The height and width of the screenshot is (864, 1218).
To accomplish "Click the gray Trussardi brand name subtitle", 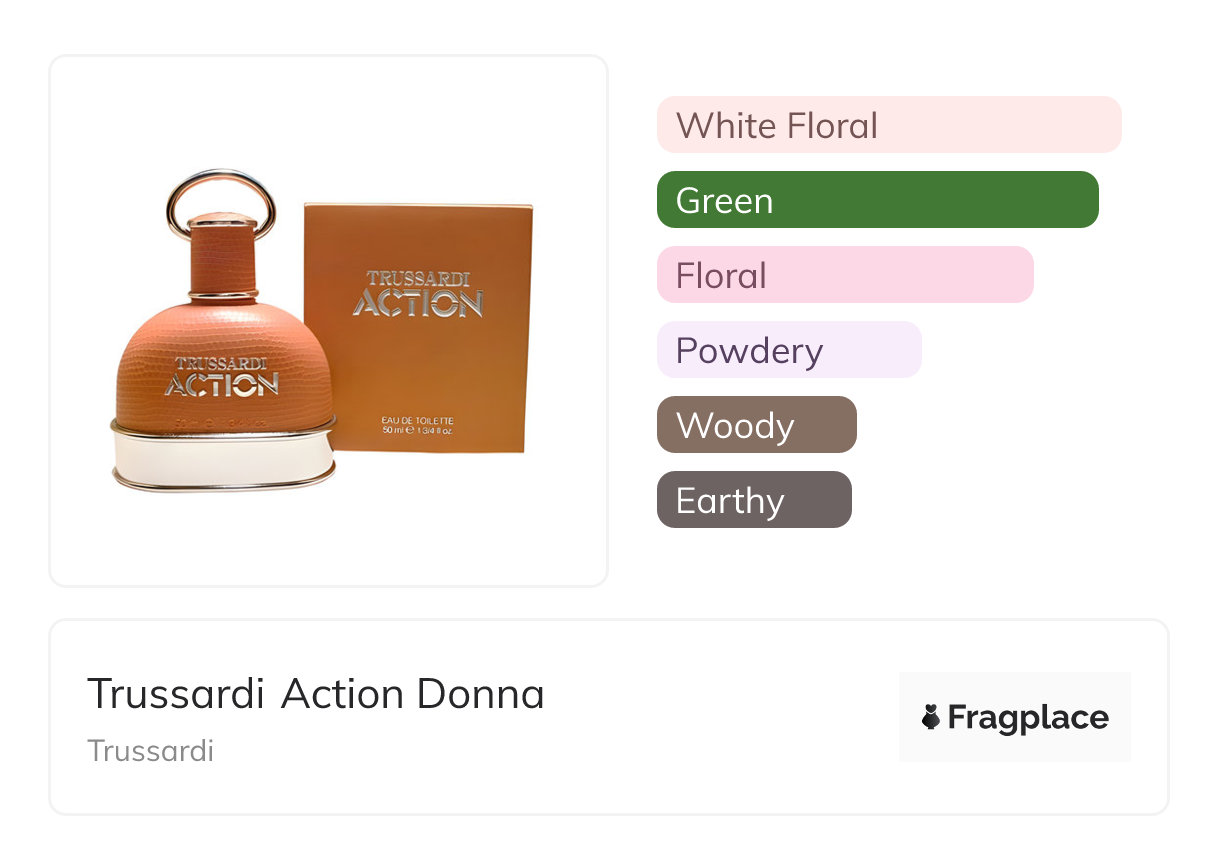I will [x=151, y=751].
